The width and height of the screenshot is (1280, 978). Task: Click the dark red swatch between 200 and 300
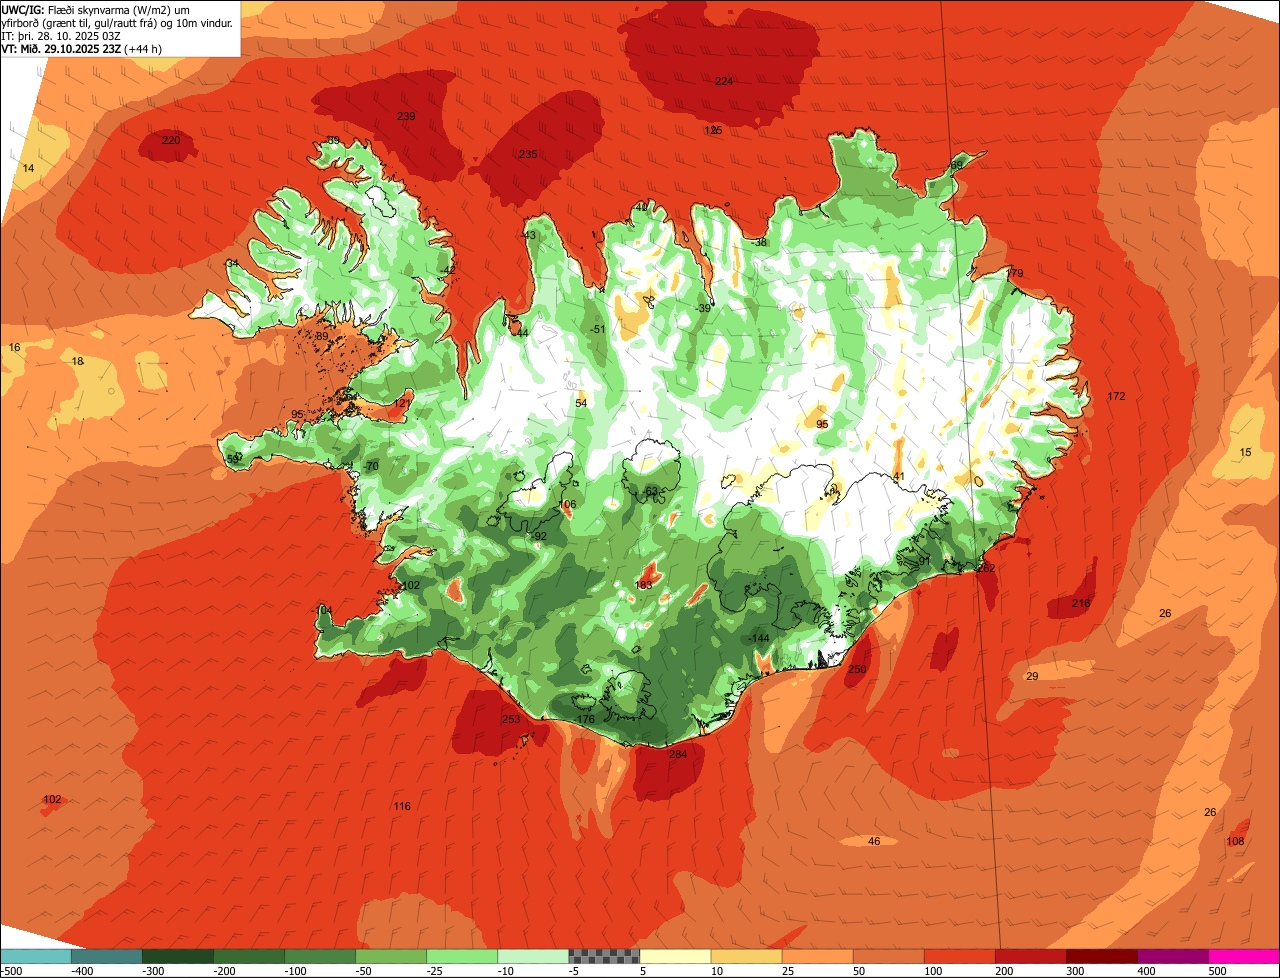tap(1030, 957)
